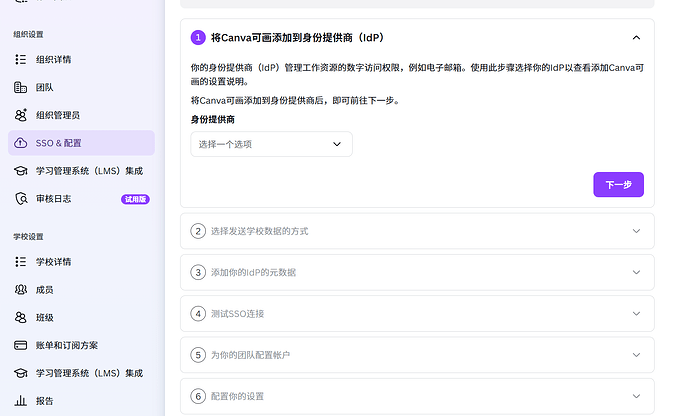Click the 下一步 button
The height and width of the screenshot is (416, 690).
coord(618,184)
